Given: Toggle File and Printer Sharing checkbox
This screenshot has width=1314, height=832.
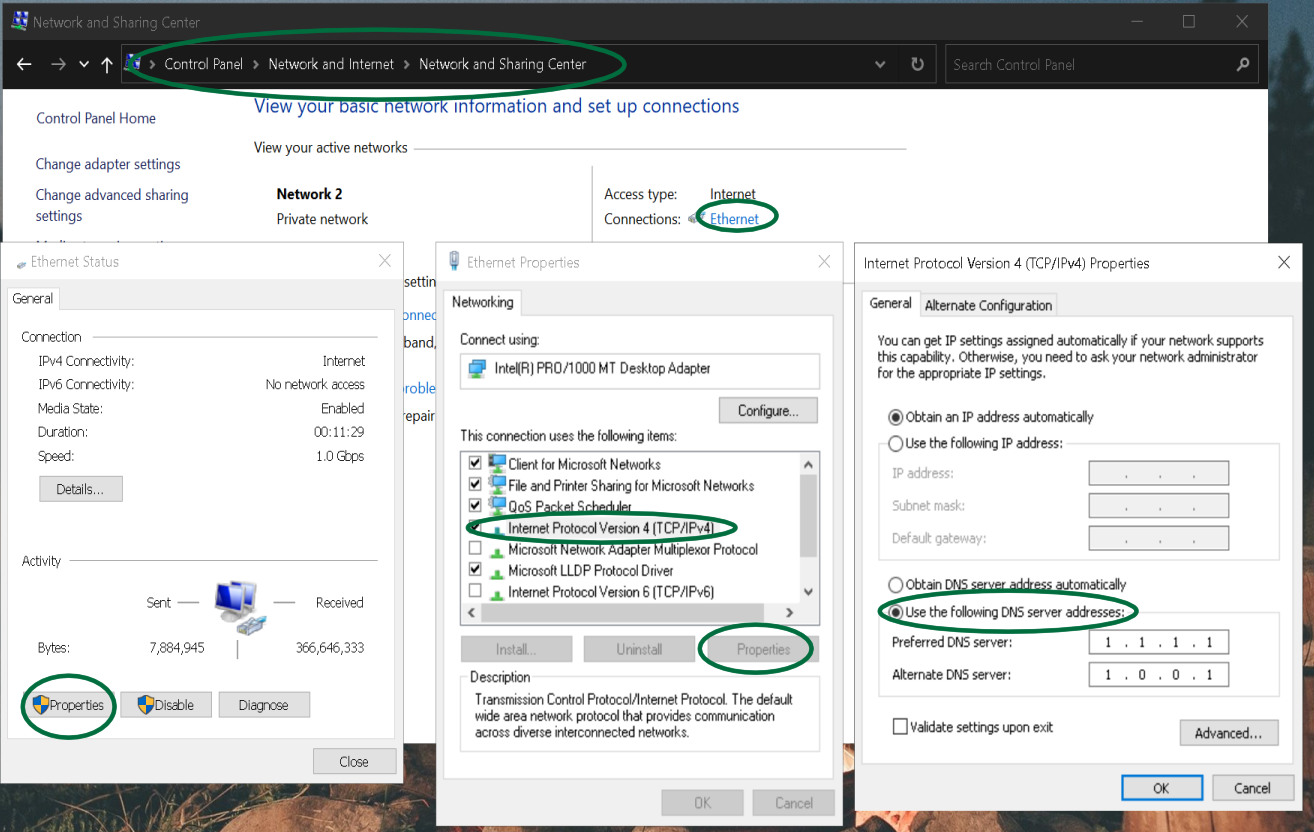Looking at the screenshot, I should click(475, 485).
